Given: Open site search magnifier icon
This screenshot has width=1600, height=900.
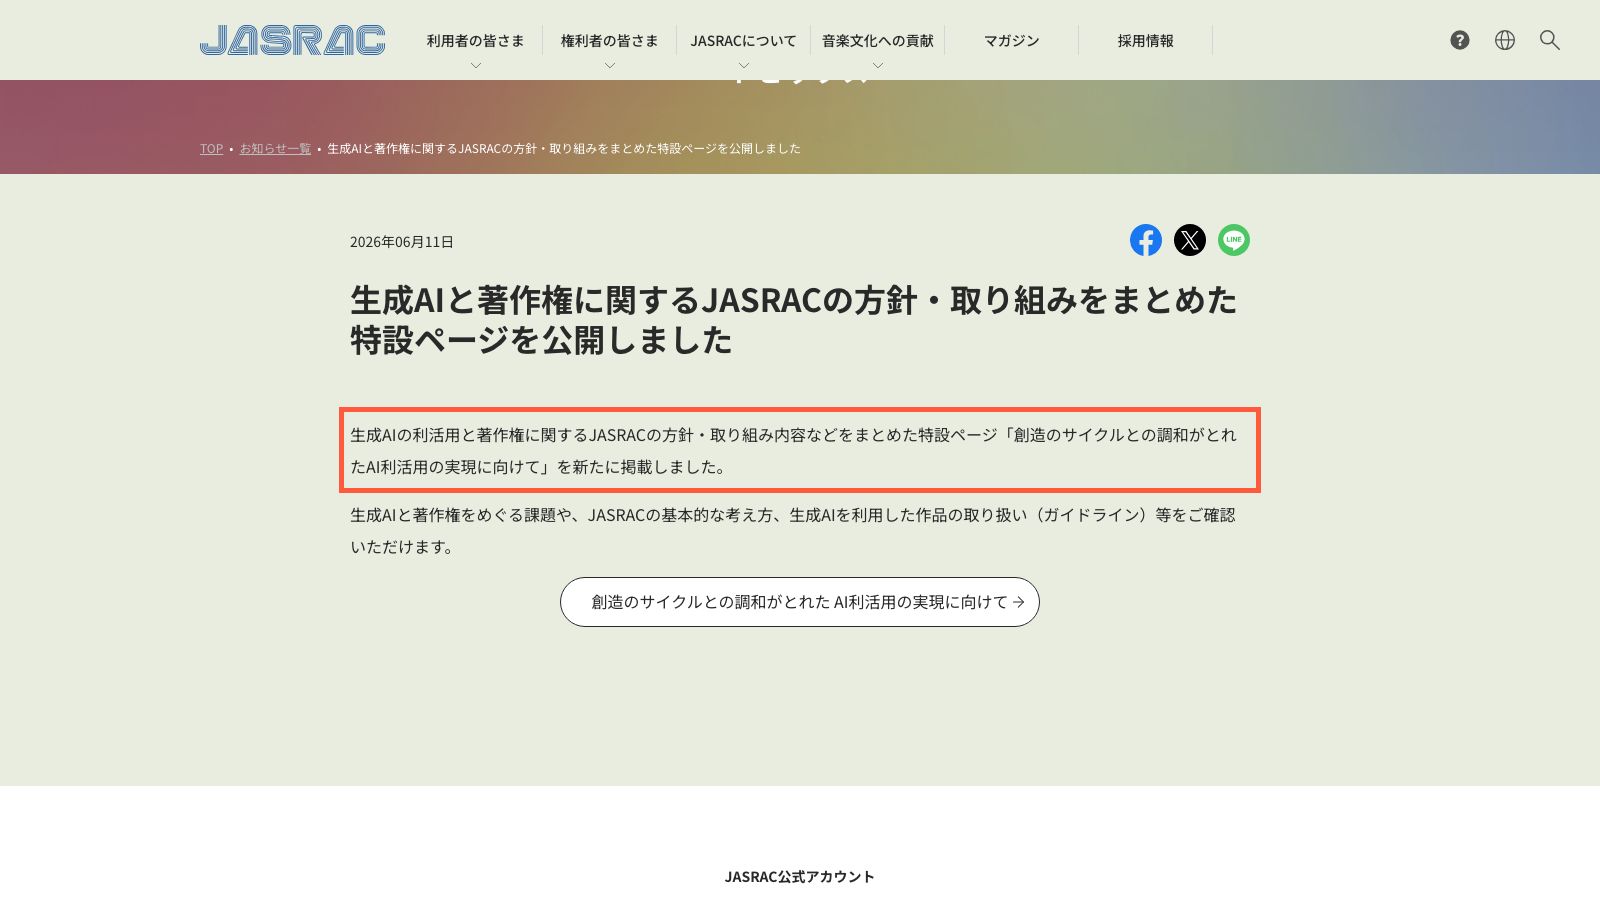Looking at the screenshot, I should [x=1550, y=40].
